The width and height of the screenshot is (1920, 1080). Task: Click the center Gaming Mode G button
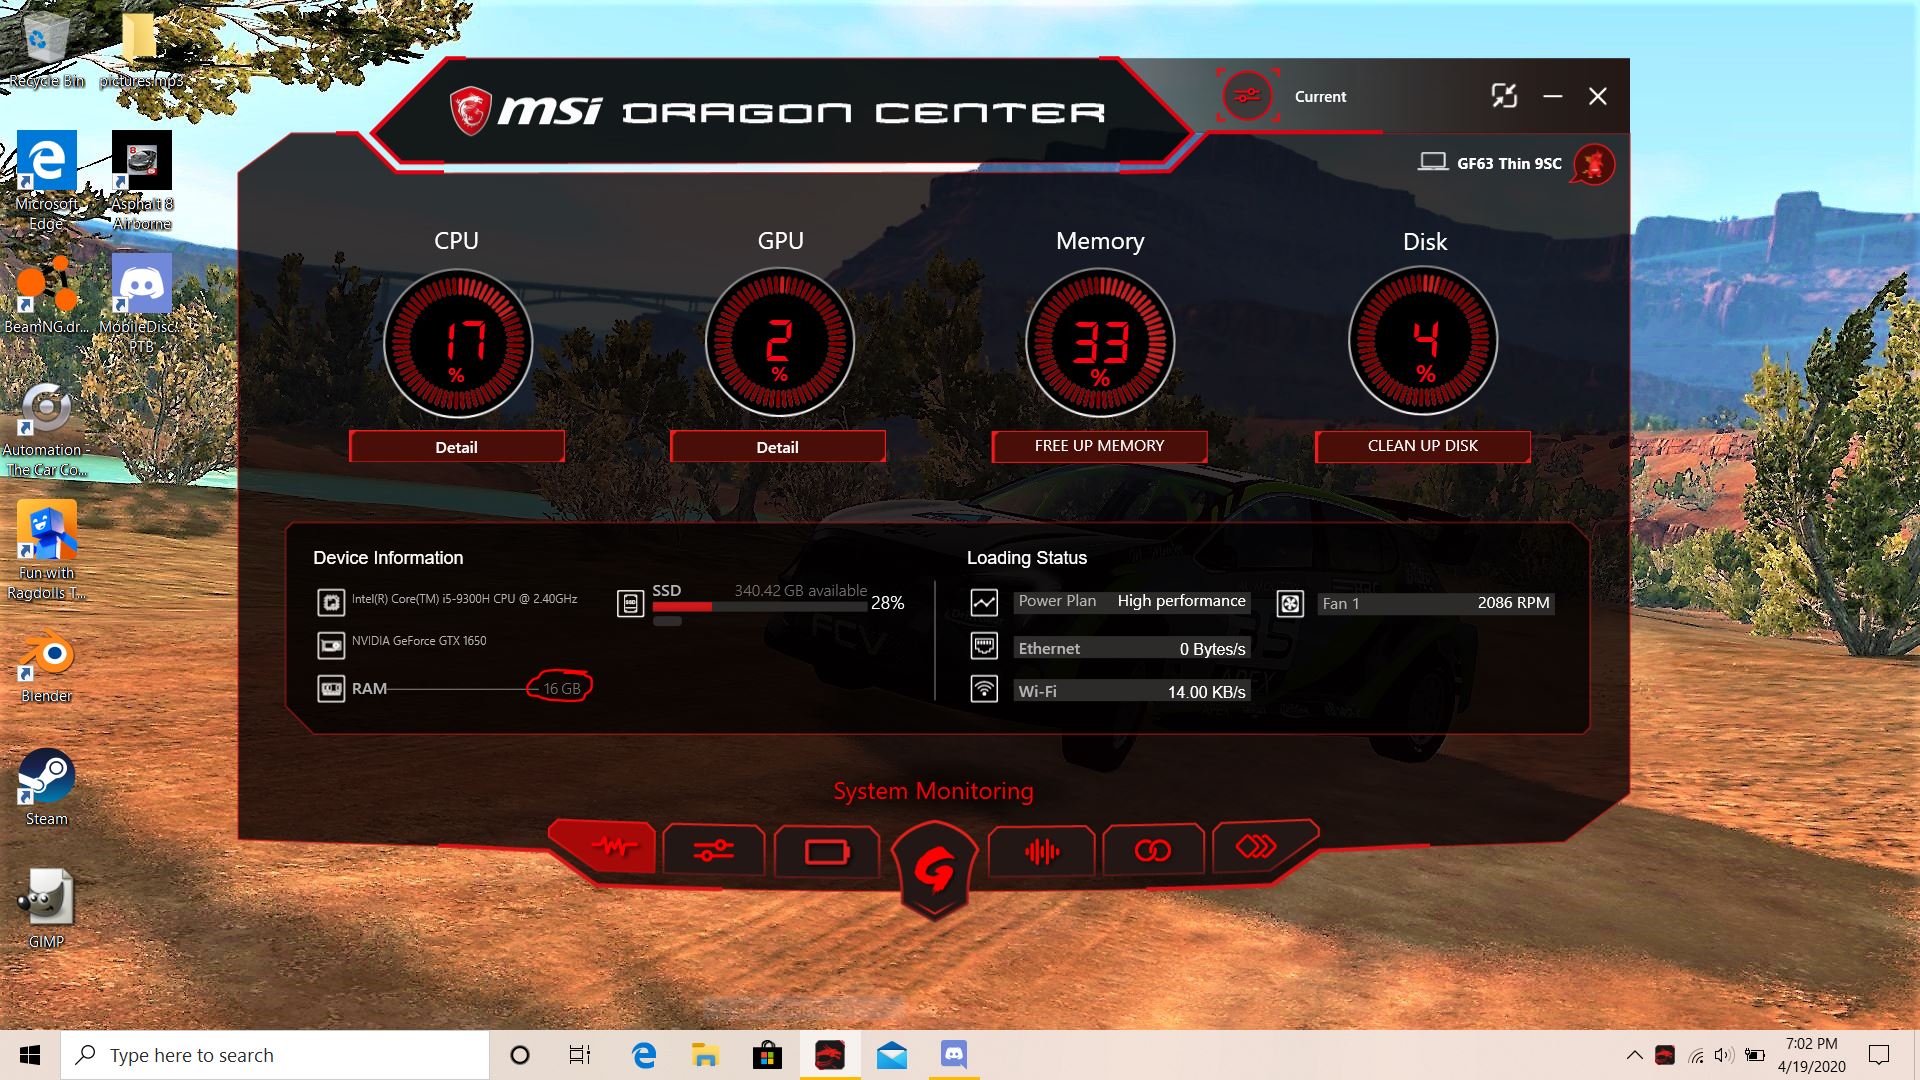[933, 868]
